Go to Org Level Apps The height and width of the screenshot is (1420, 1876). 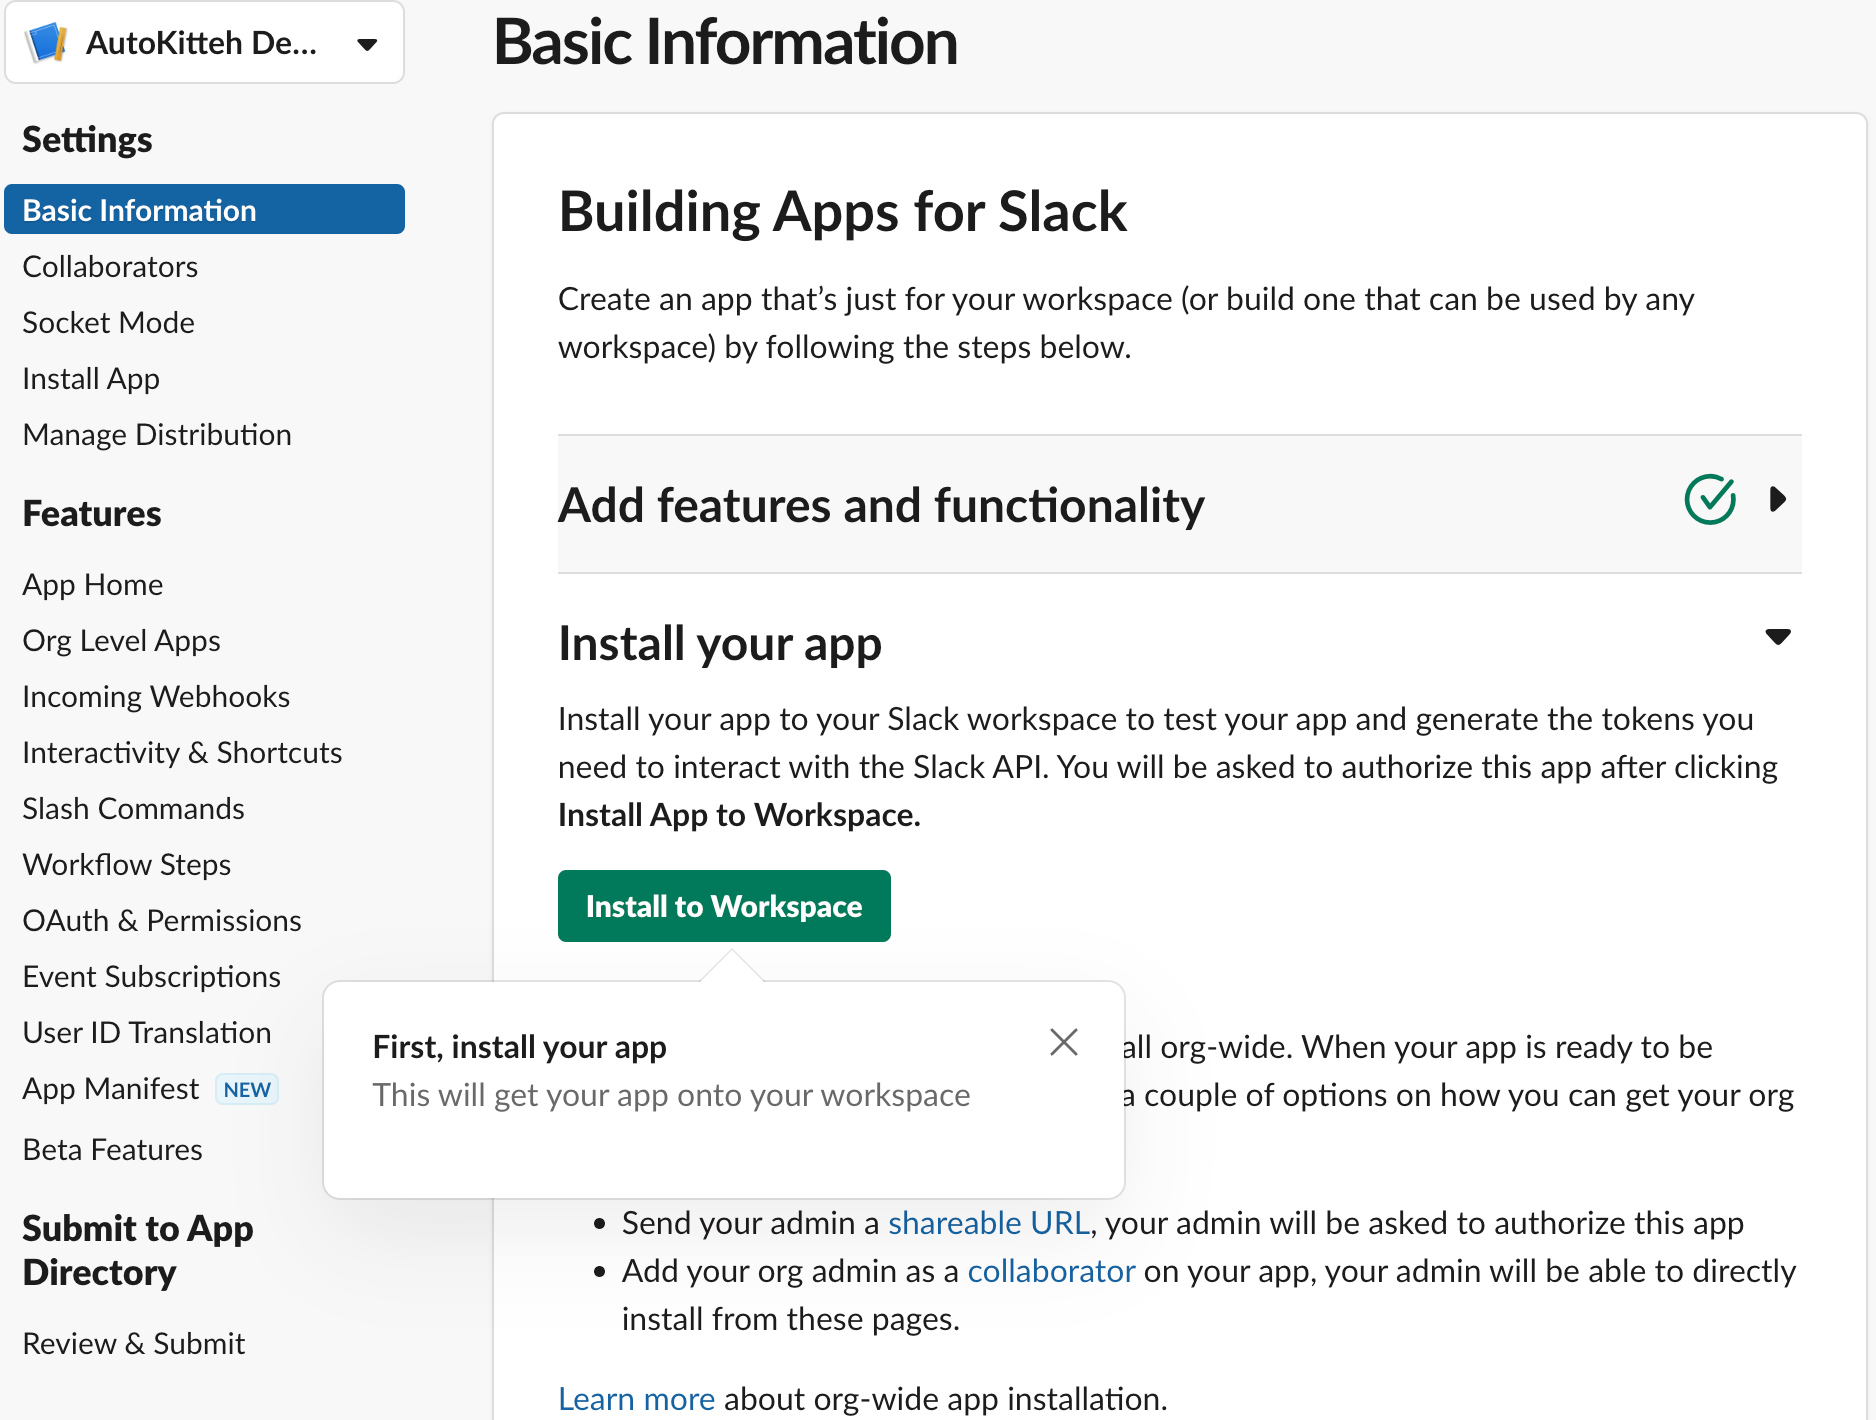[121, 641]
